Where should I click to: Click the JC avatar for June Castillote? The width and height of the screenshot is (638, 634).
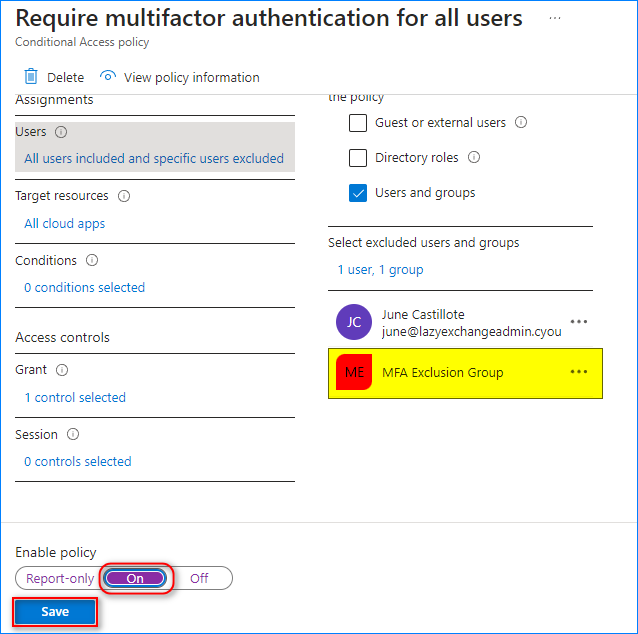coord(354,322)
